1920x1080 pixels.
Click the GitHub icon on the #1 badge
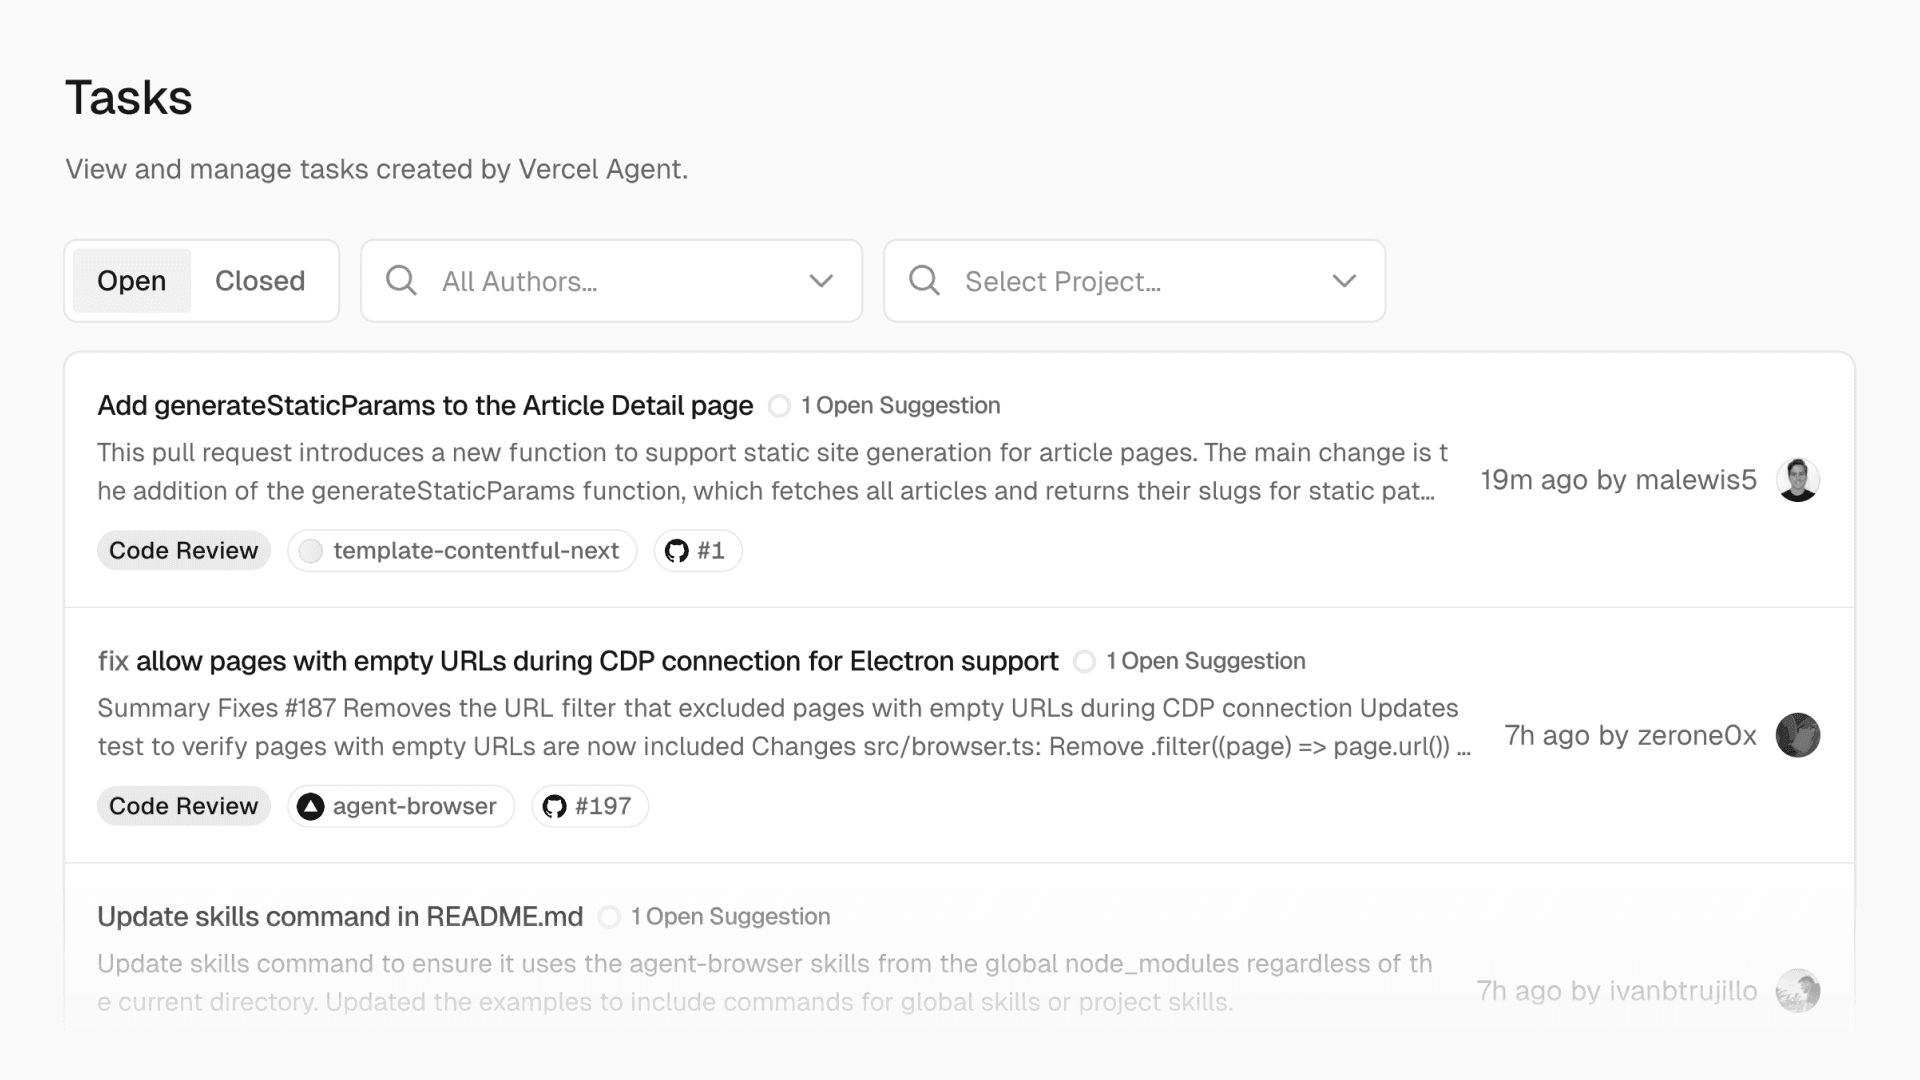tap(676, 550)
